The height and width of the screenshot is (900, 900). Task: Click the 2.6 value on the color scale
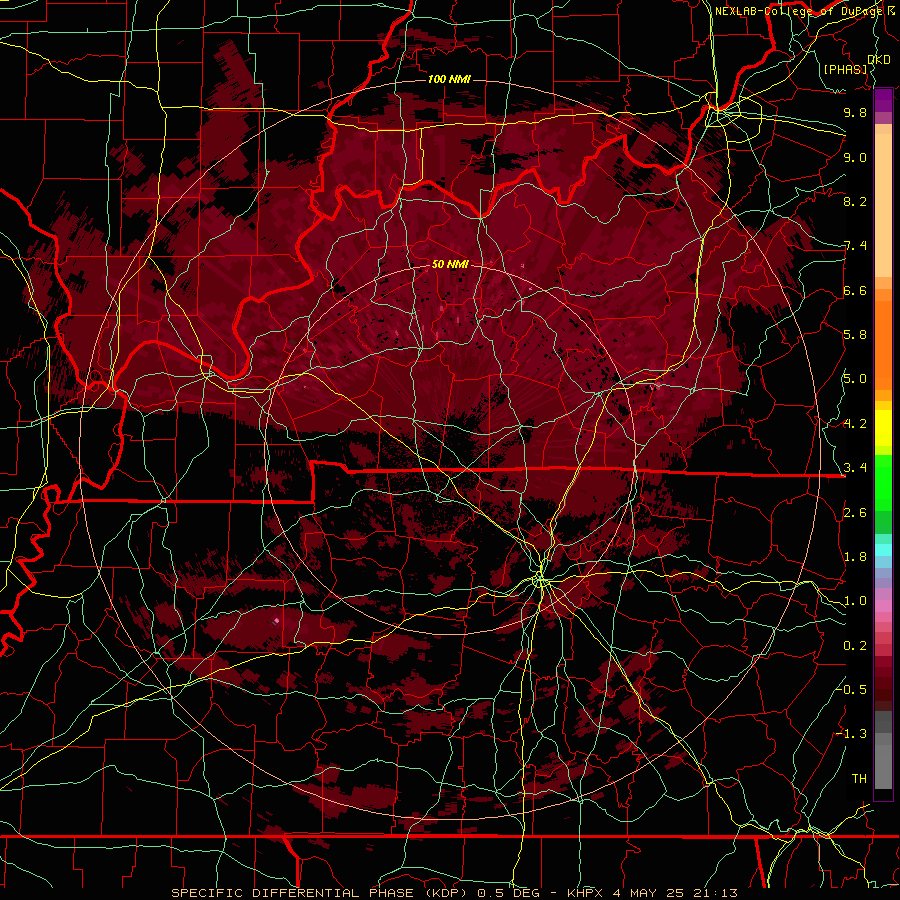[x=855, y=513]
